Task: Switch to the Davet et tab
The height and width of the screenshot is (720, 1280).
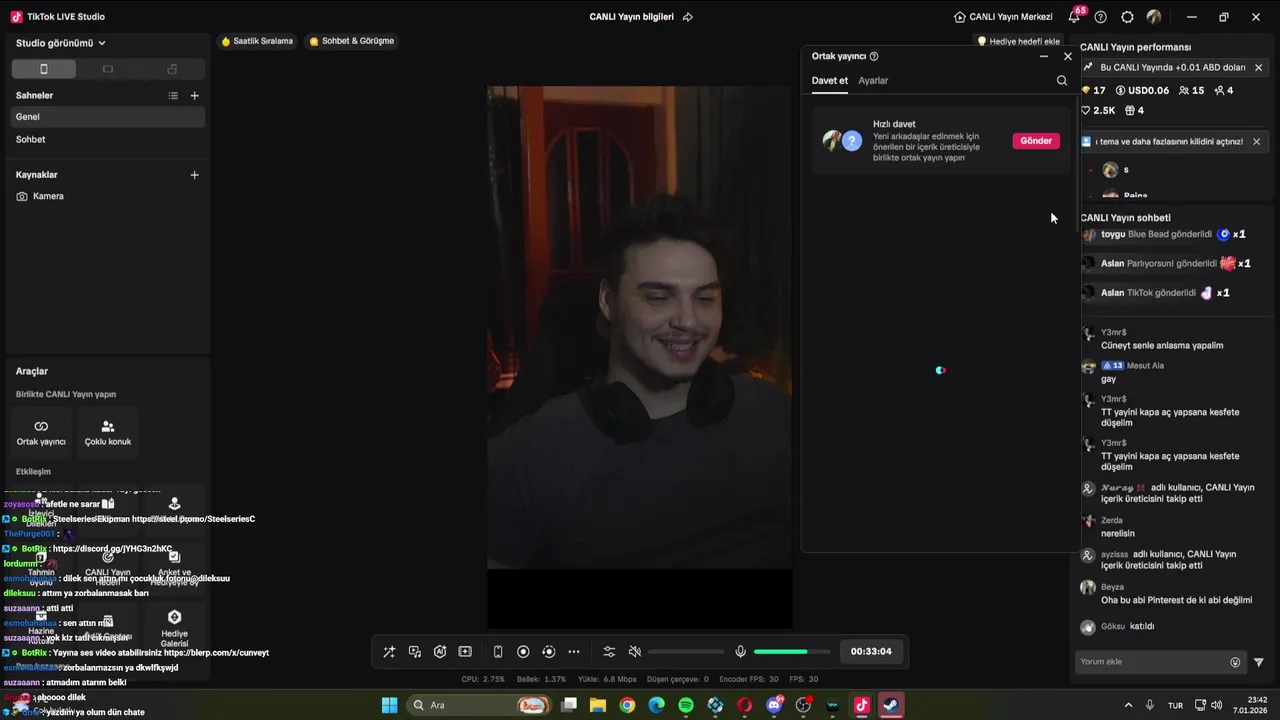Action: [830, 81]
